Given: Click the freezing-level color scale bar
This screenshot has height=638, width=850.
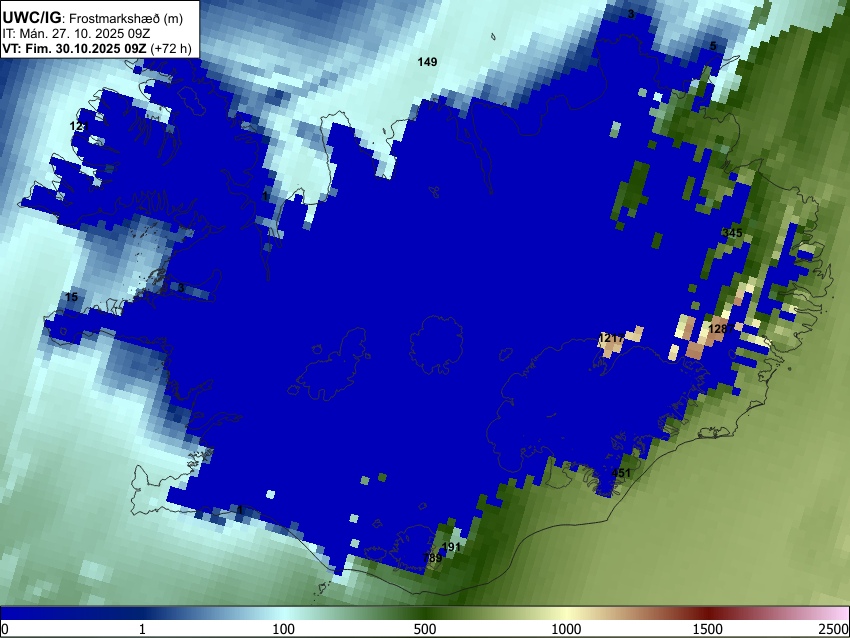Looking at the screenshot, I should point(425,613).
